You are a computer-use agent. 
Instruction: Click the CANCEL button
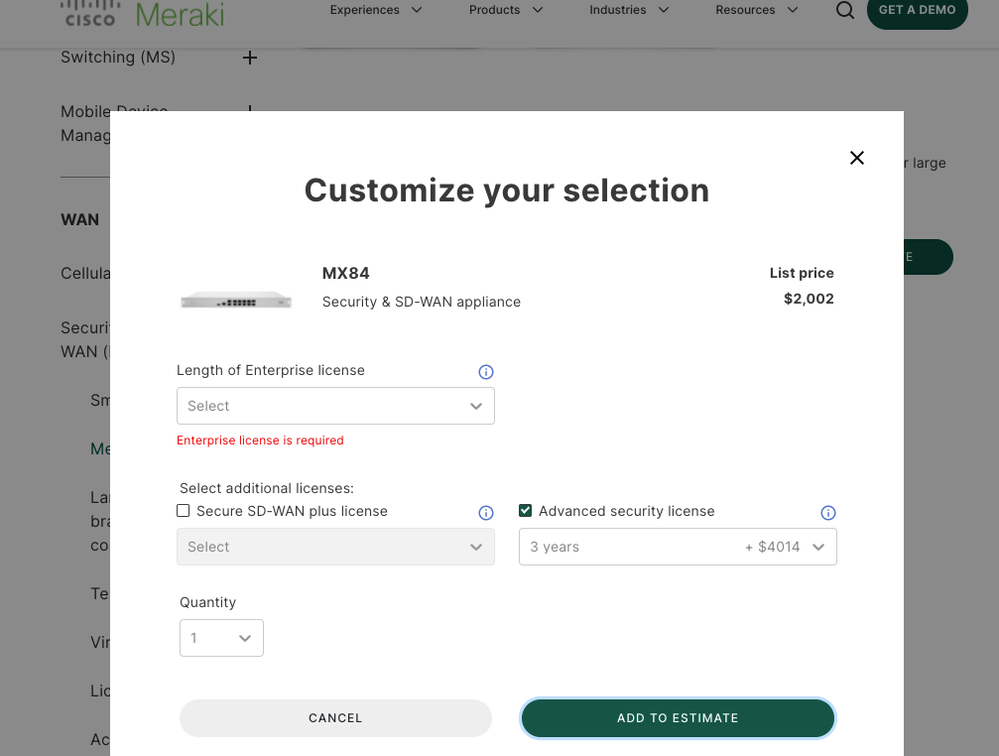[x=335, y=718]
